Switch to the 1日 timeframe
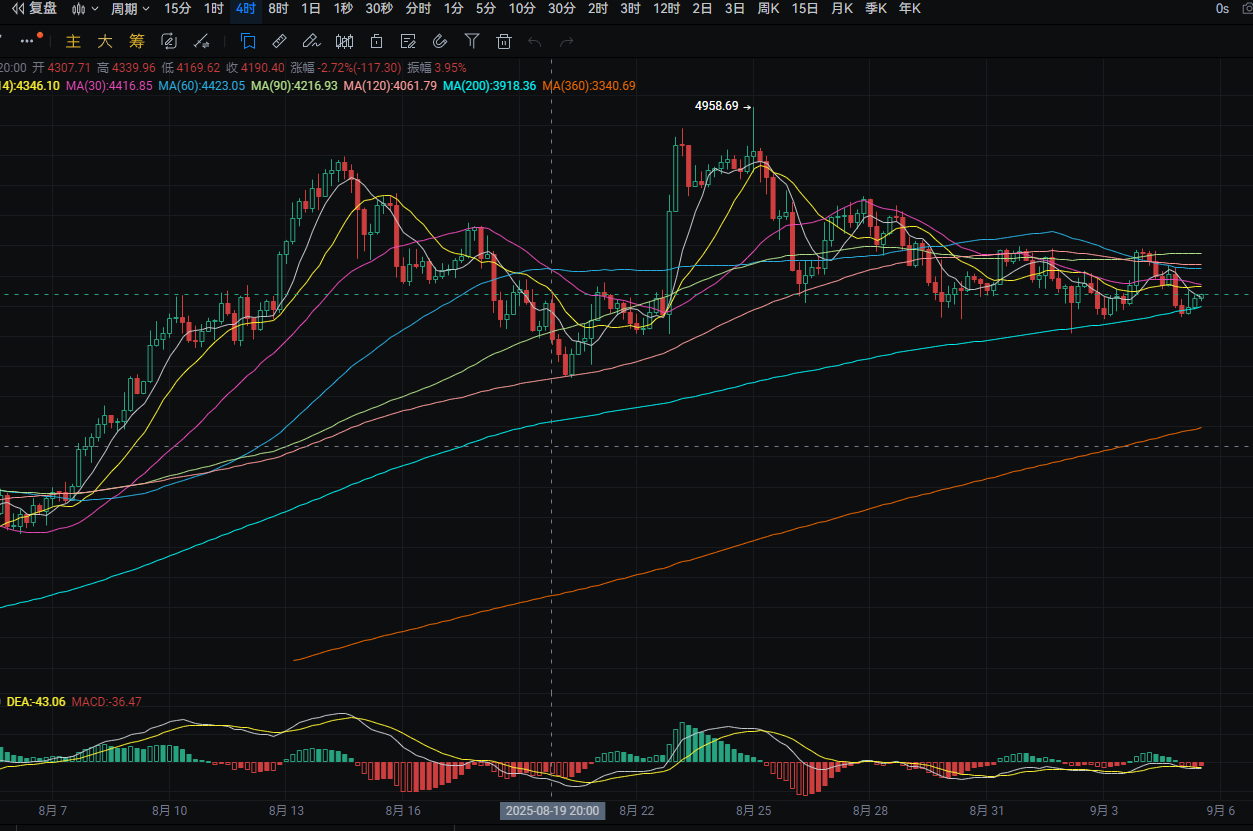Image resolution: width=1253 pixels, height=831 pixels. coord(311,8)
